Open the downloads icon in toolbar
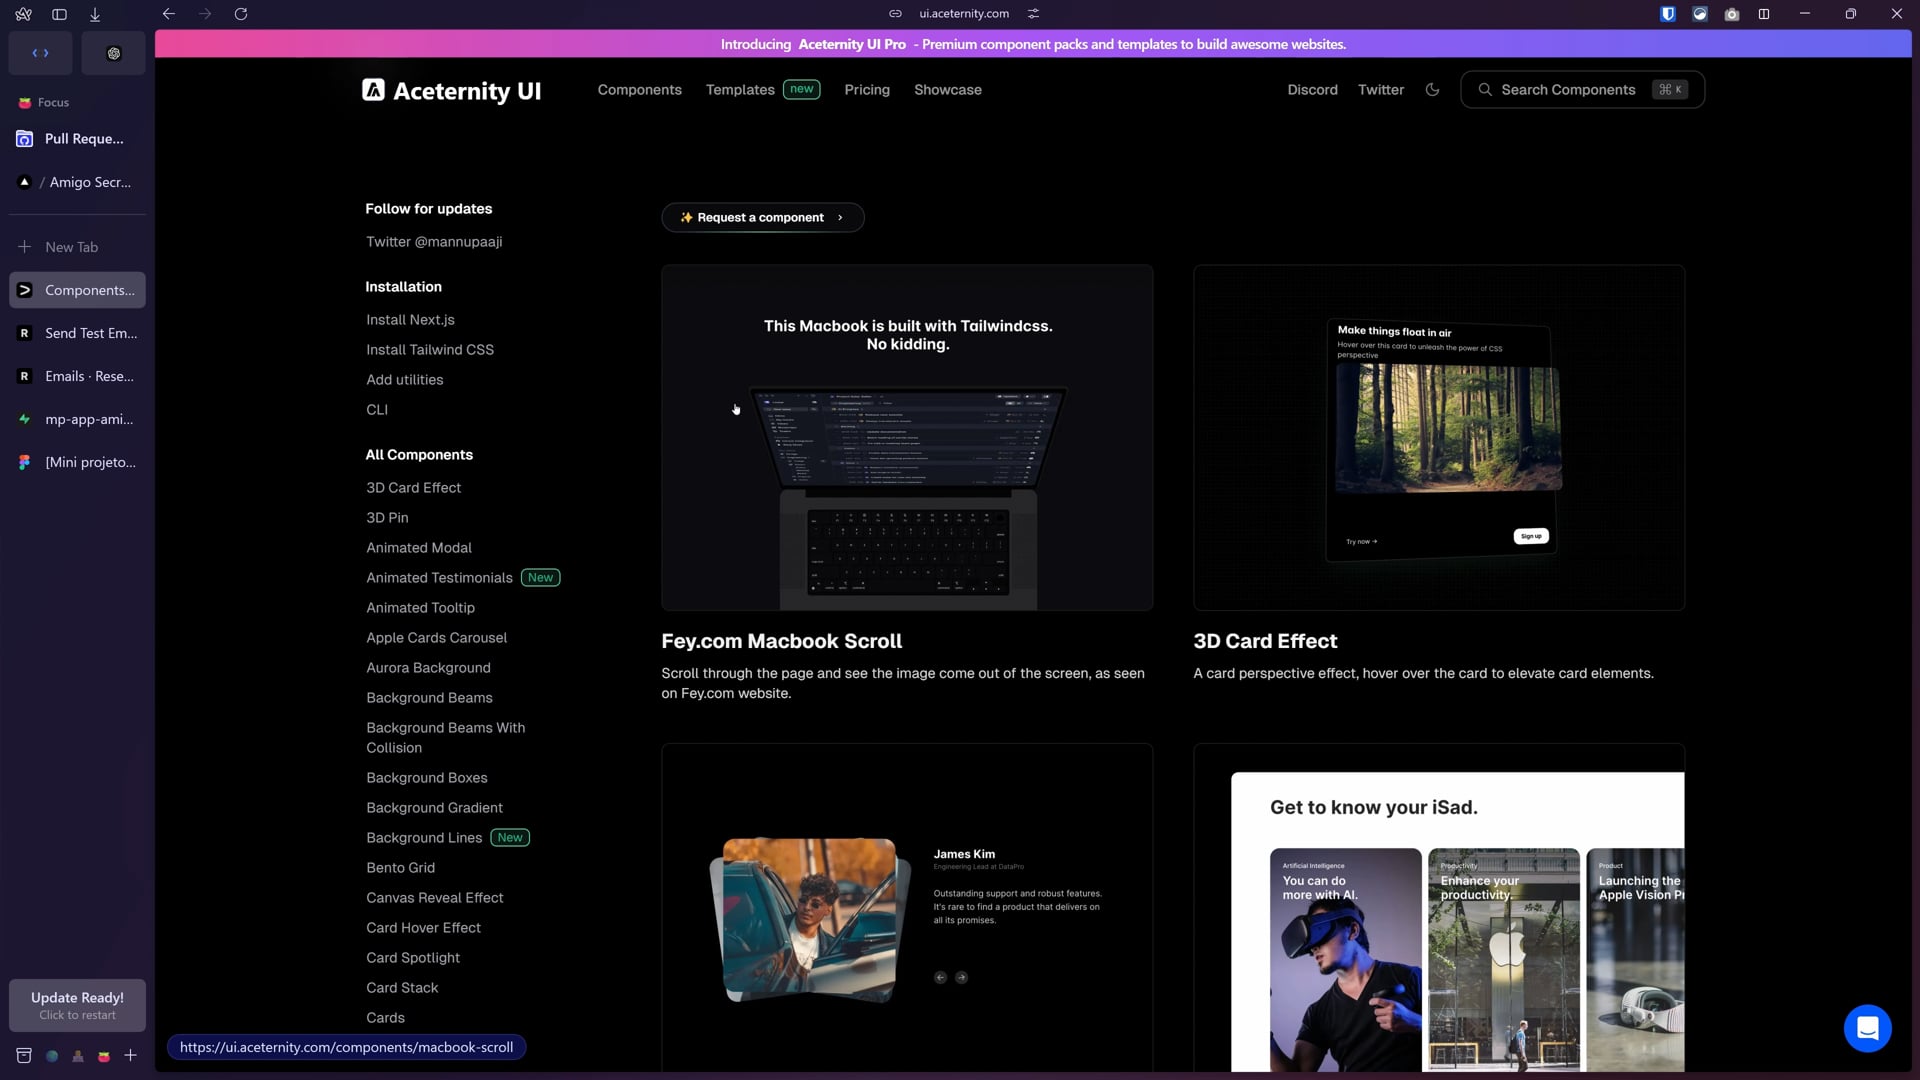1920x1080 pixels. (95, 14)
